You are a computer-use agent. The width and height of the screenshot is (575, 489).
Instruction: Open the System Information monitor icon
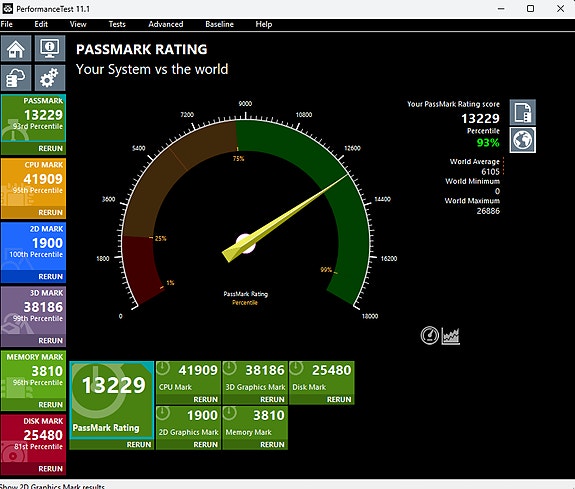point(50,48)
